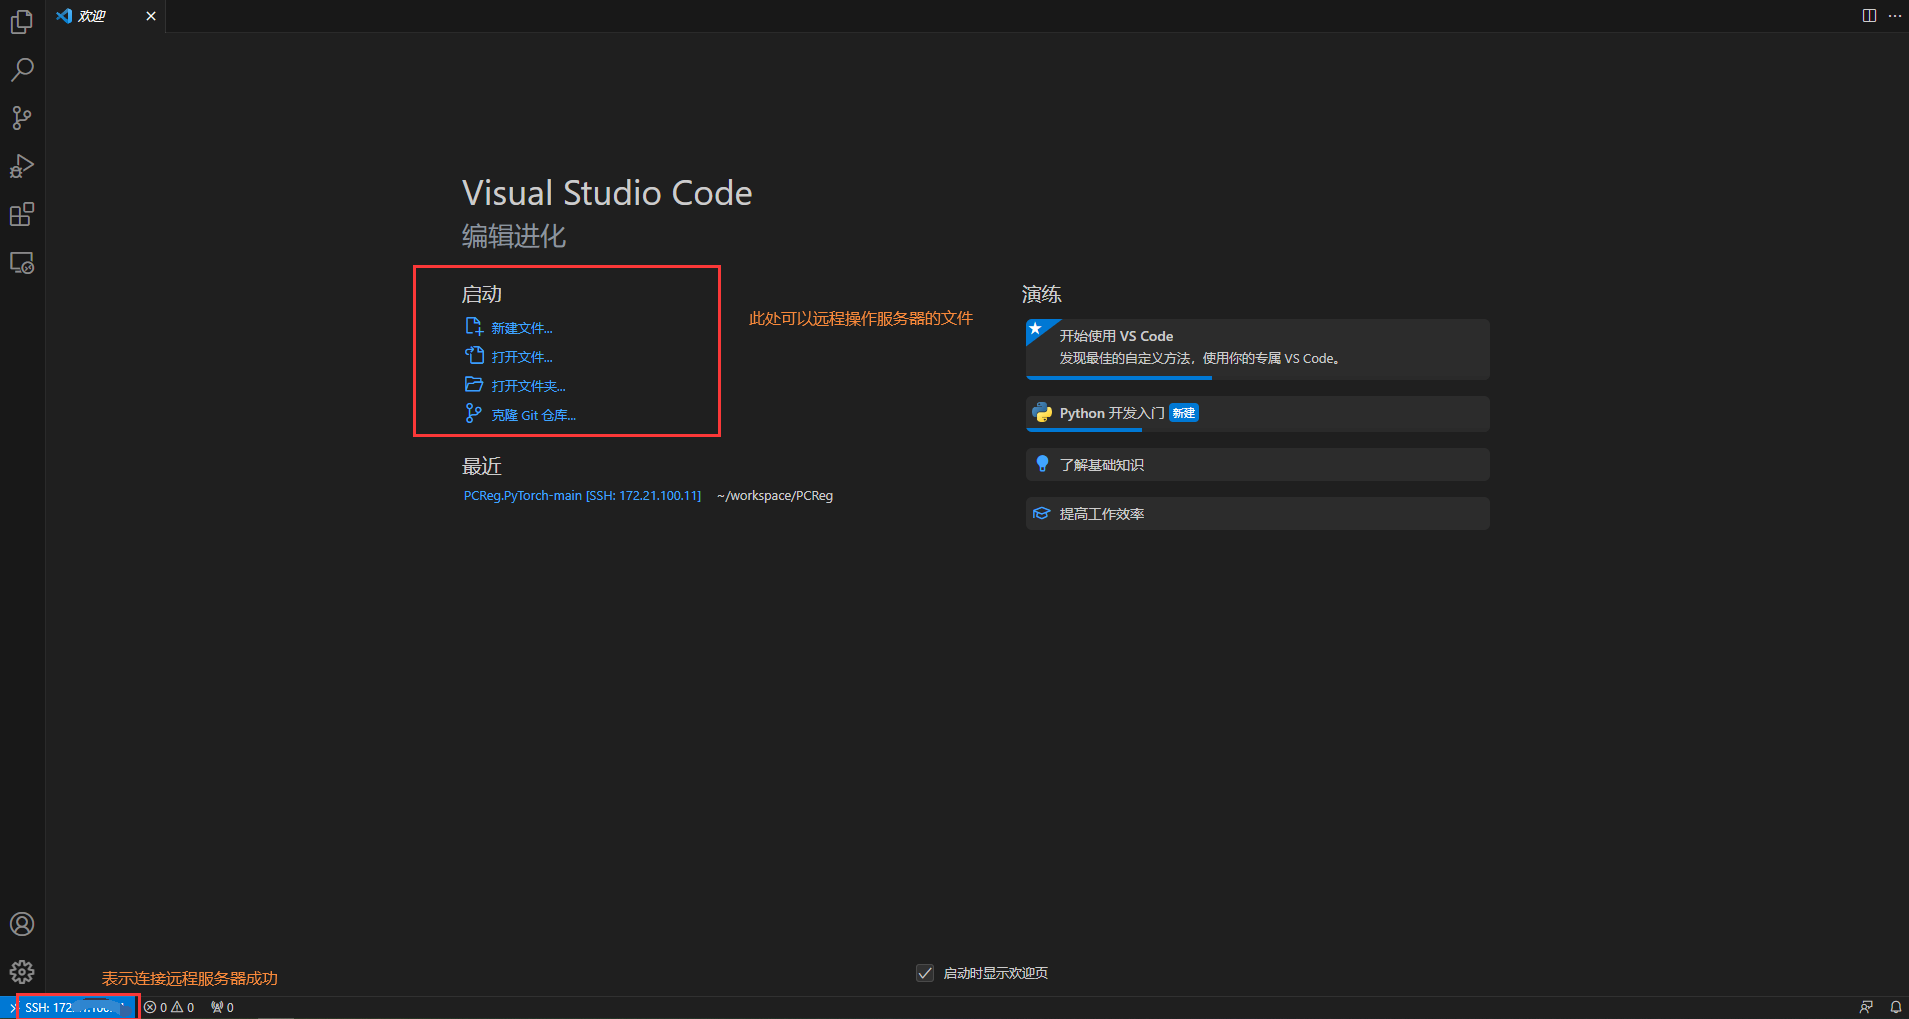
Task: Click the lightbulb icon of 了解基础知识
Action: pyautogui.click(x=1042, y=464)
